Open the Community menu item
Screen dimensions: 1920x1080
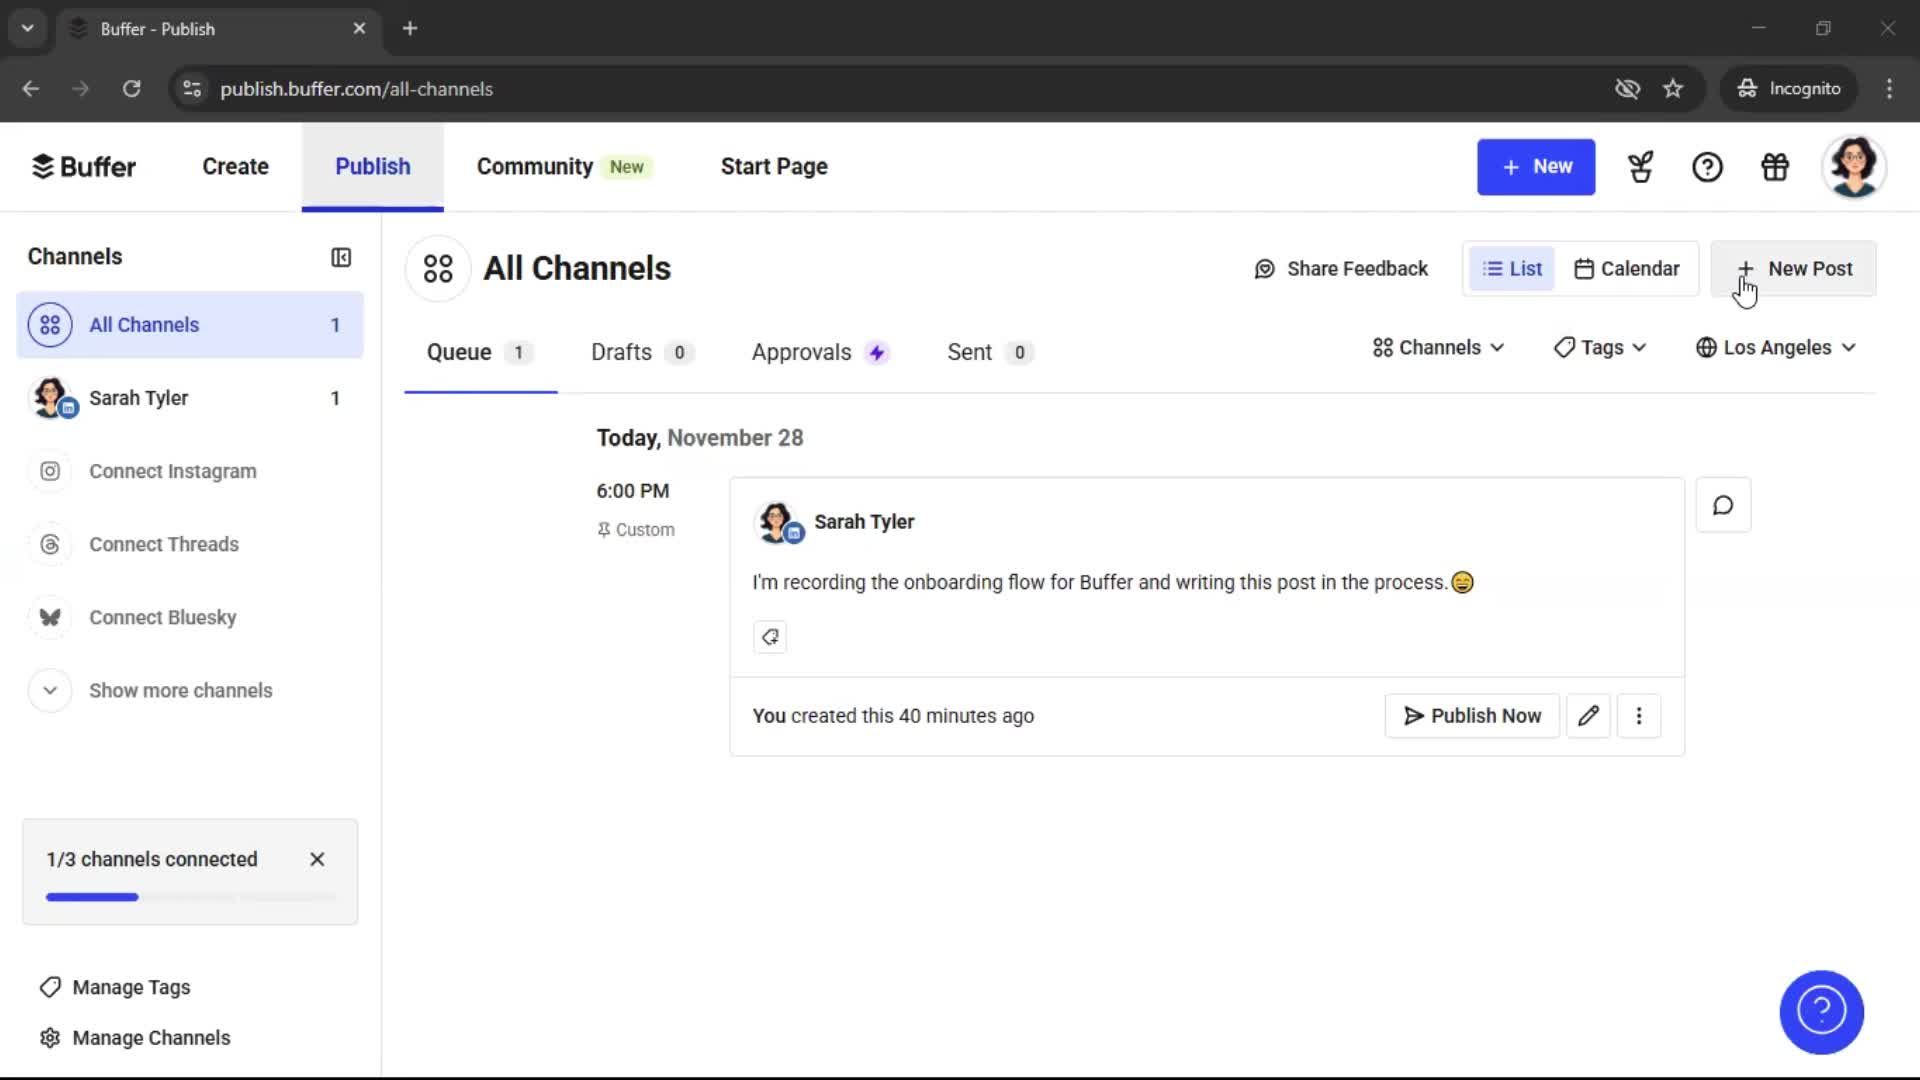tap(533, 166)
